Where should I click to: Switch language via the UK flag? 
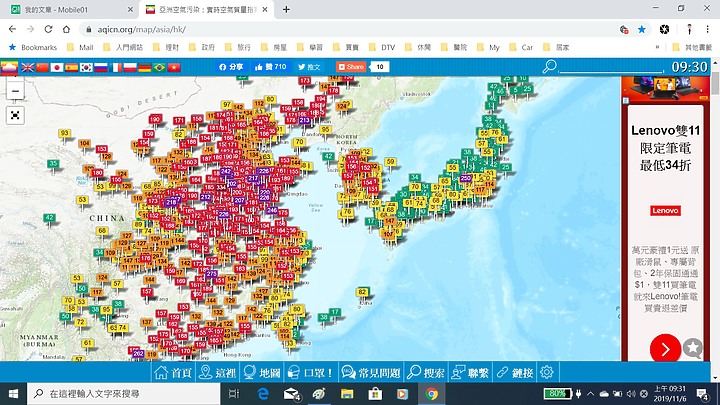pos(28,68)
